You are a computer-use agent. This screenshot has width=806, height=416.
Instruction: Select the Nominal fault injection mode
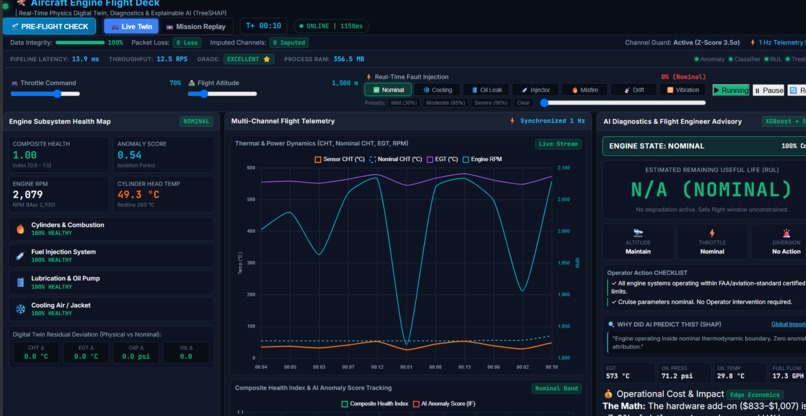[x=388, y=90]
